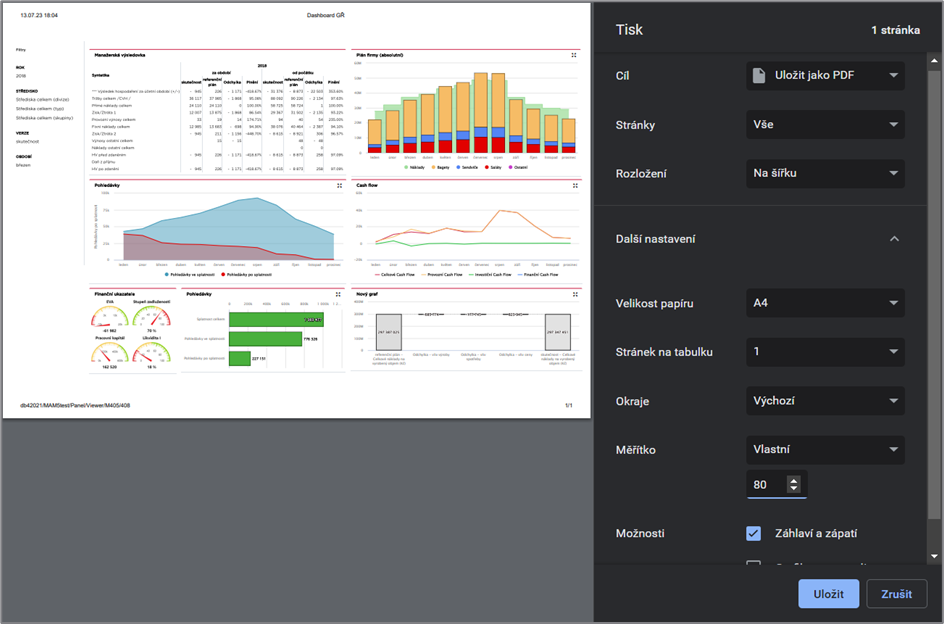This screenshot has height=624, width=944.
Task: Click expand icon on Pohledávky area chart
Action: click(x=340, y=186)
